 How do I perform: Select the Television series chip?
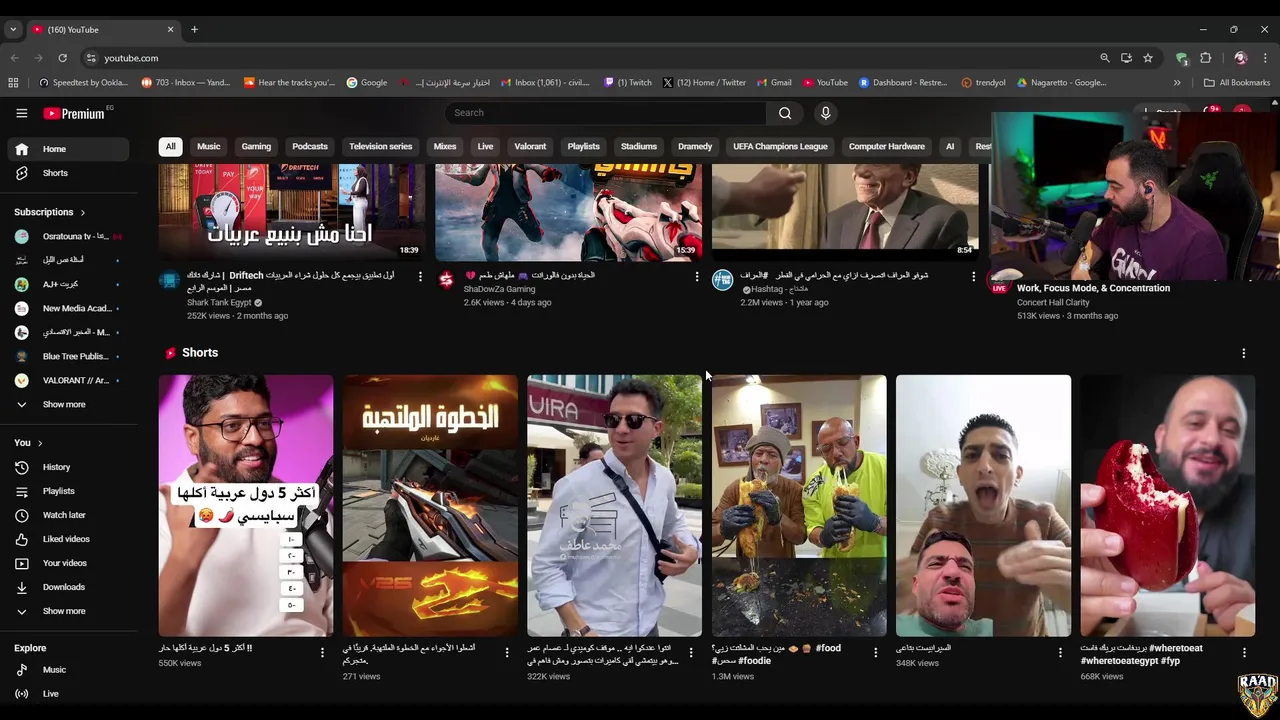tap(380, 146)
